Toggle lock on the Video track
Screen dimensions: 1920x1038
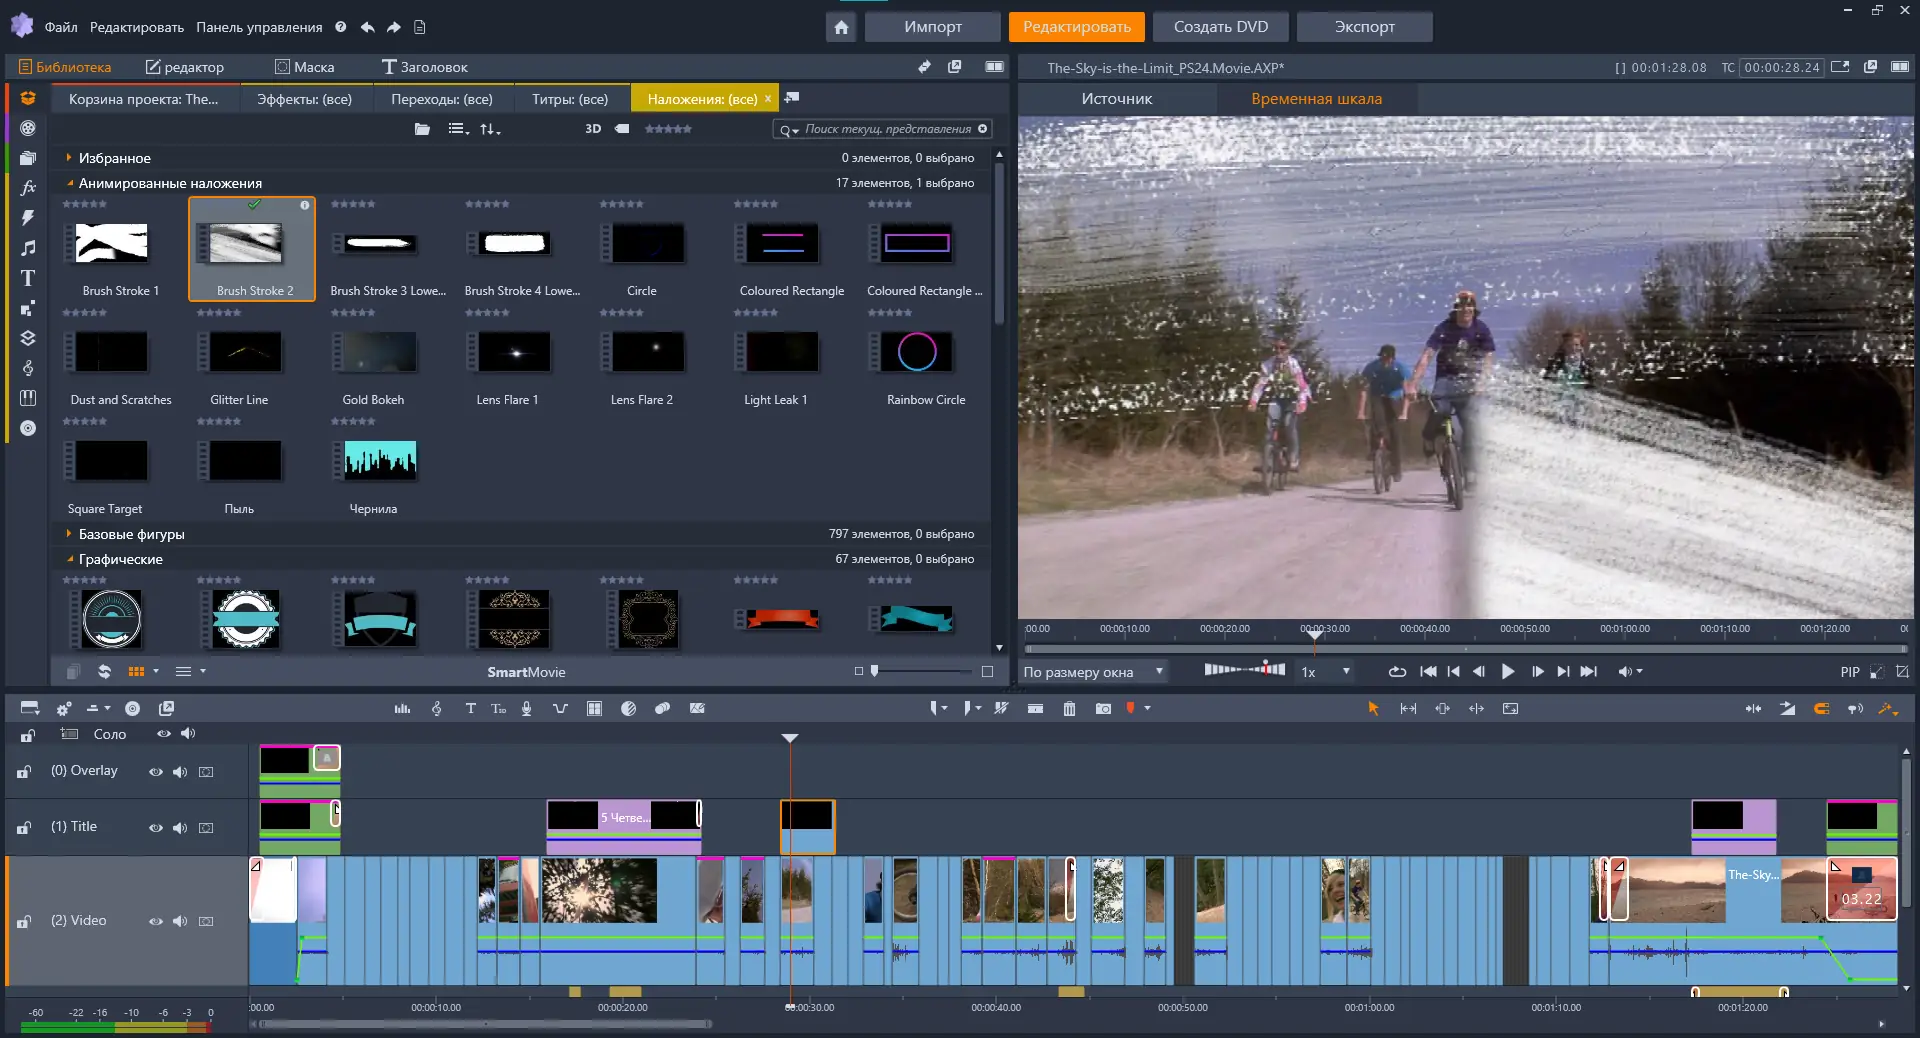pyautogui.click(x=24, y=921)
